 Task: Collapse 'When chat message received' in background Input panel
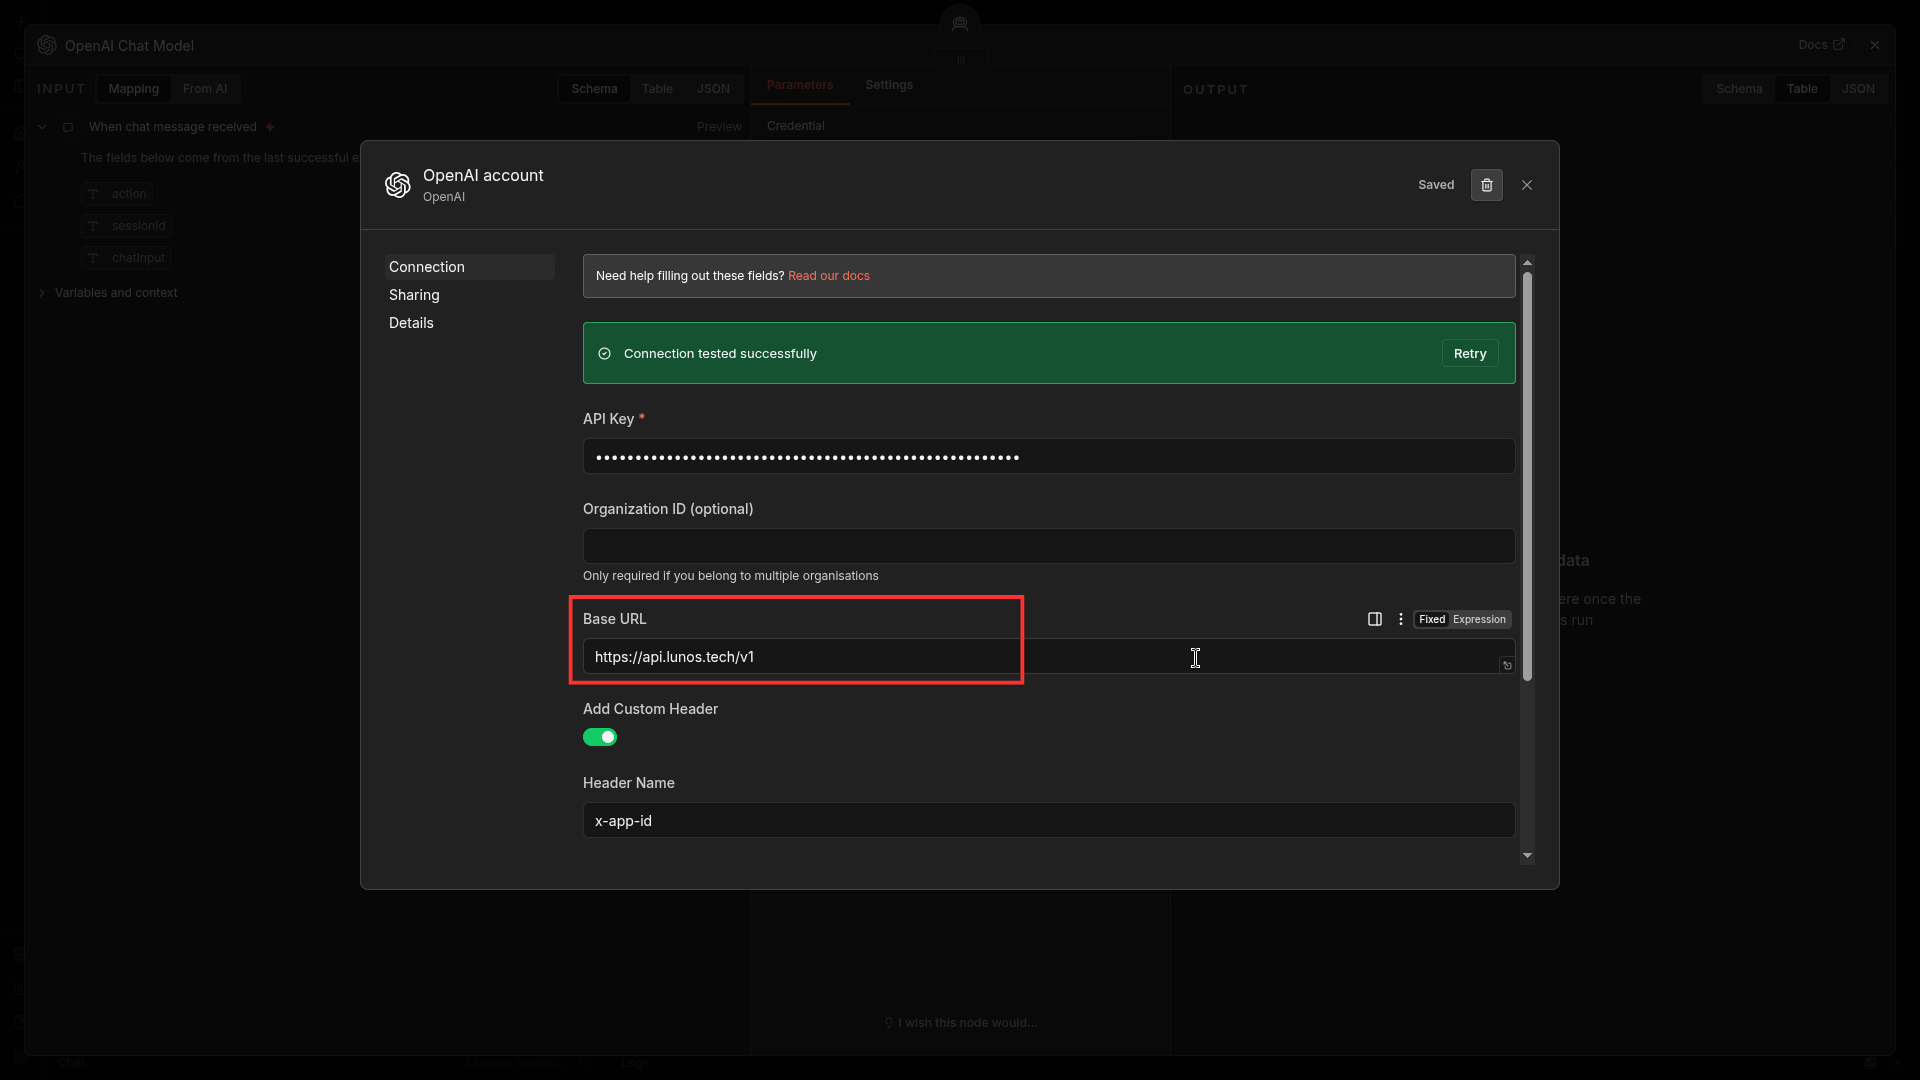(42, 127)
